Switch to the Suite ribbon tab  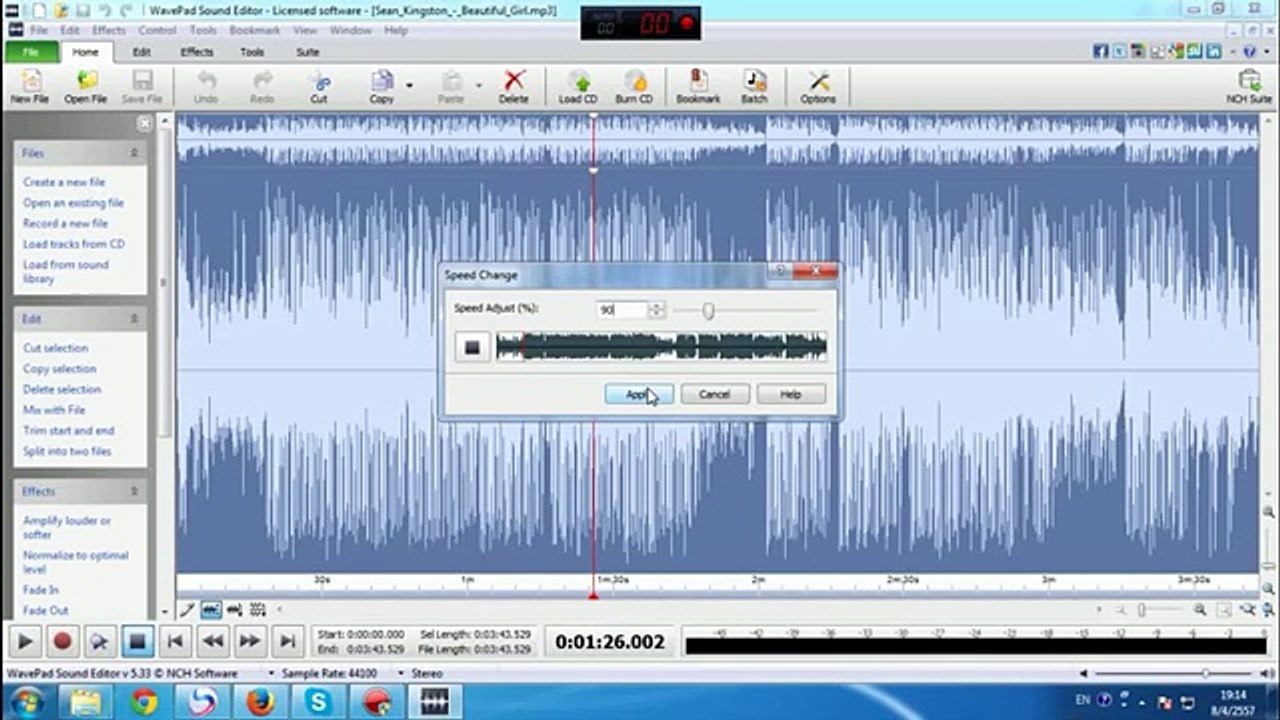307,52
